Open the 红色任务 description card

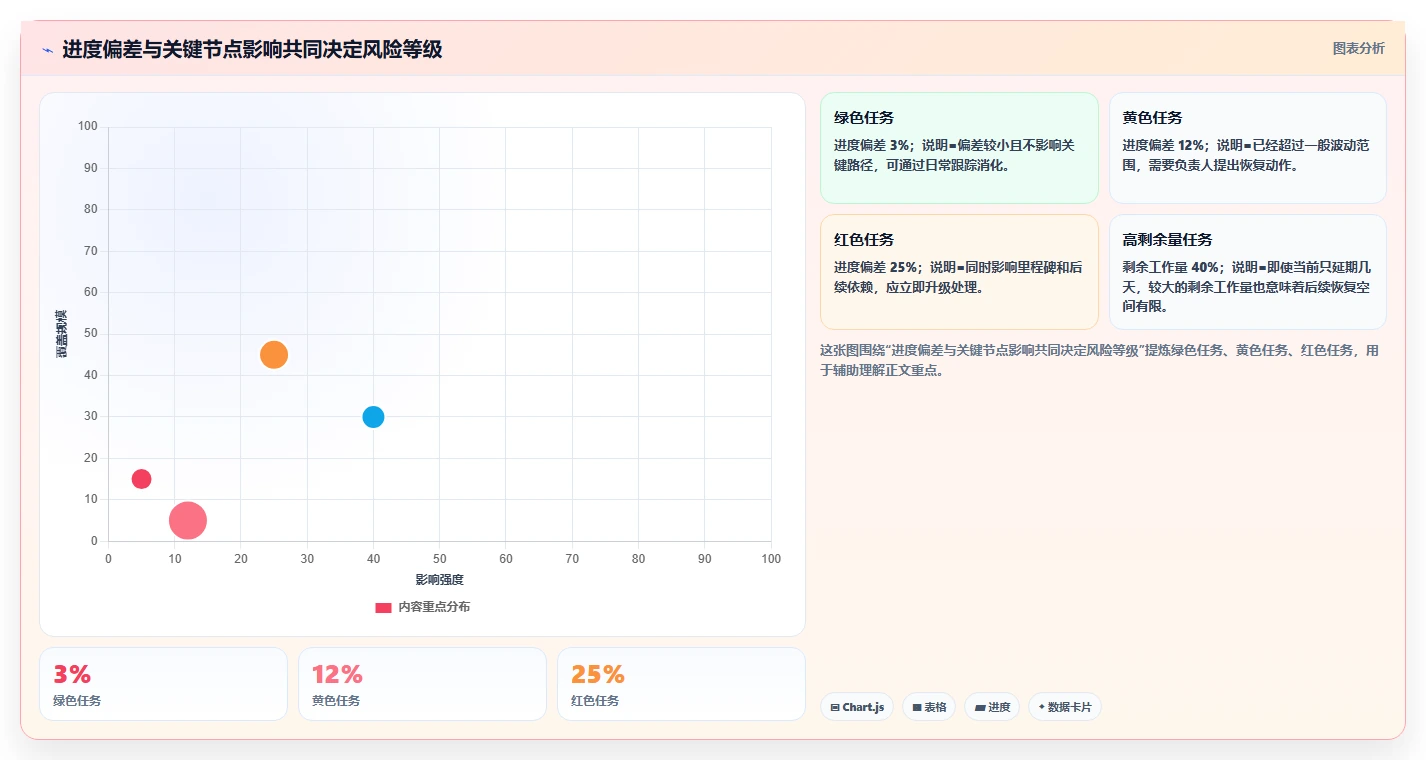960,272
